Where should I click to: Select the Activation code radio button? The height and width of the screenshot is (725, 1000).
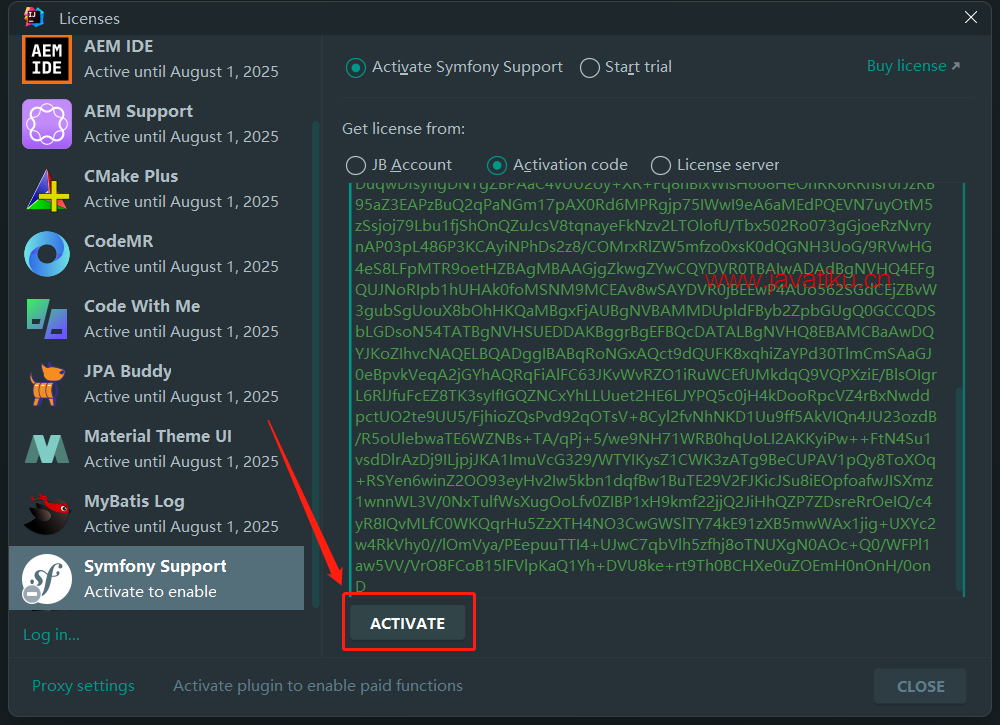coord(497,165)
